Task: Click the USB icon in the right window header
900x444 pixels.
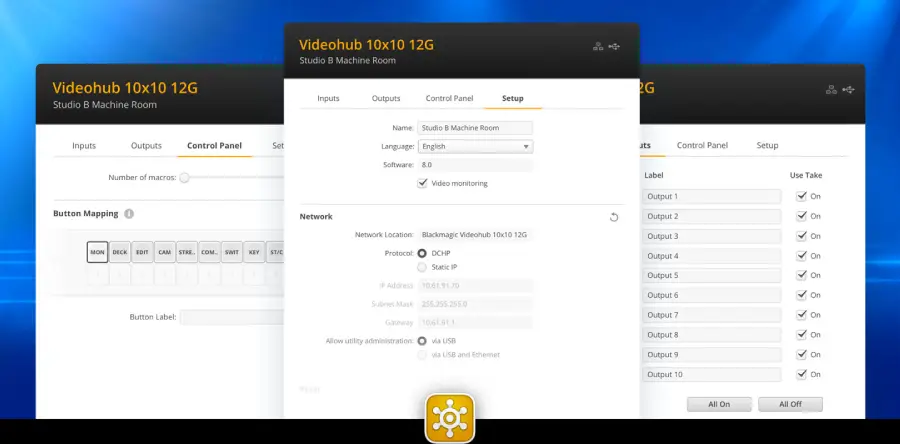Action: [848, 90]
